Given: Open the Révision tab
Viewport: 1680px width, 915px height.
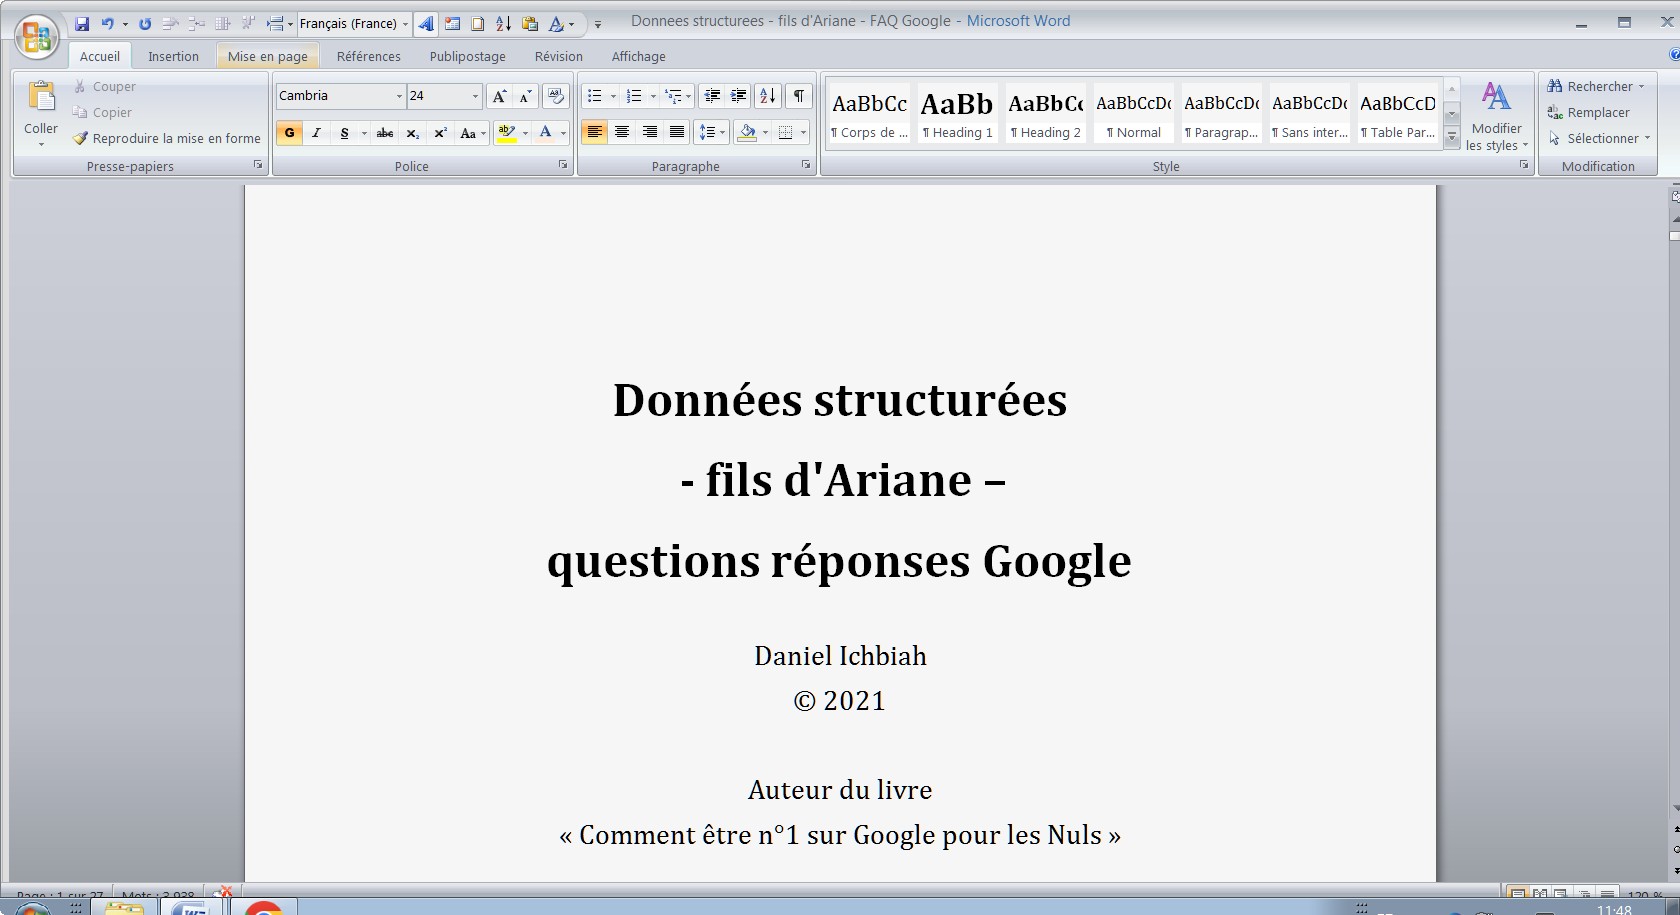Looking at the screenshot, I should [559, 56].
